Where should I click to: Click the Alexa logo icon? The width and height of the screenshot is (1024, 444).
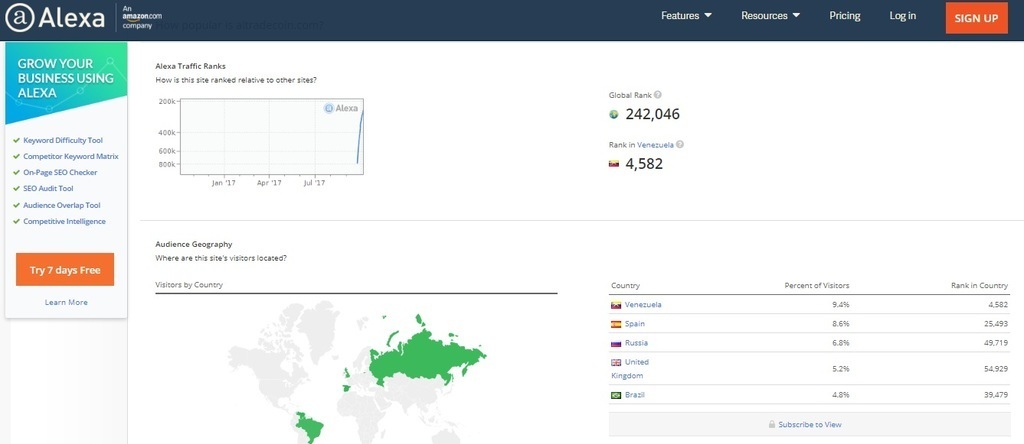[18, 18]
